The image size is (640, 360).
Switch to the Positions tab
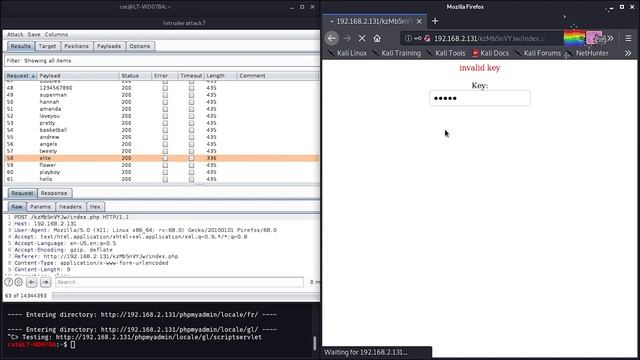[76, 46]
